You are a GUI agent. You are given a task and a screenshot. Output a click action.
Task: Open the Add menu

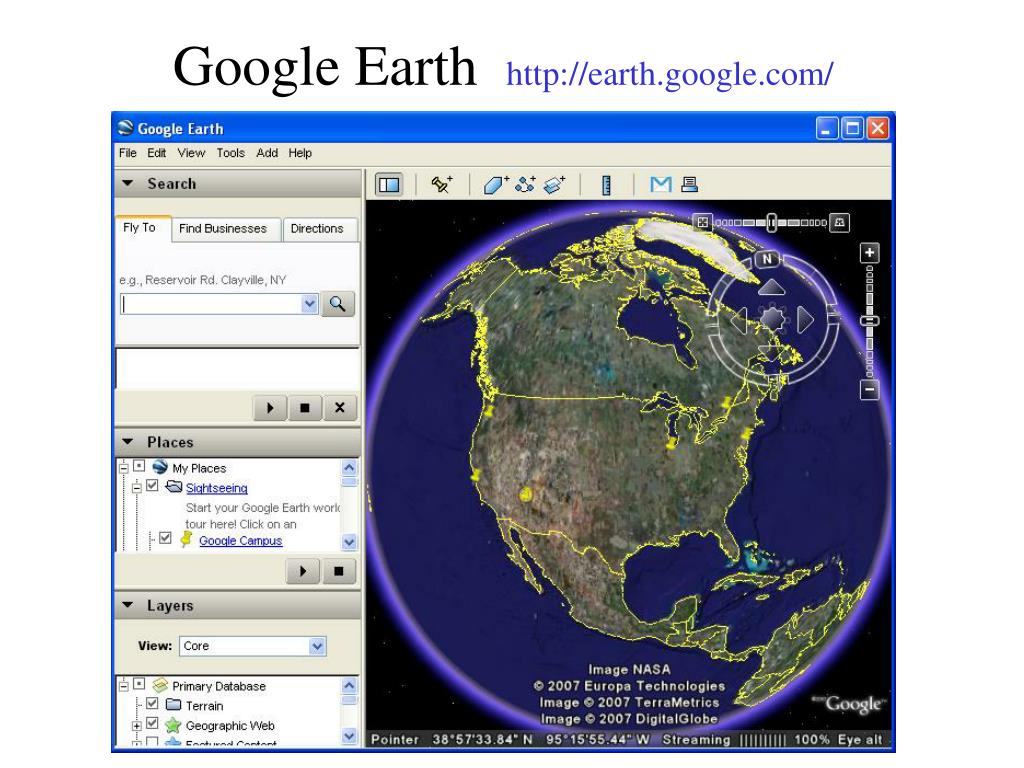click(267, 153)
